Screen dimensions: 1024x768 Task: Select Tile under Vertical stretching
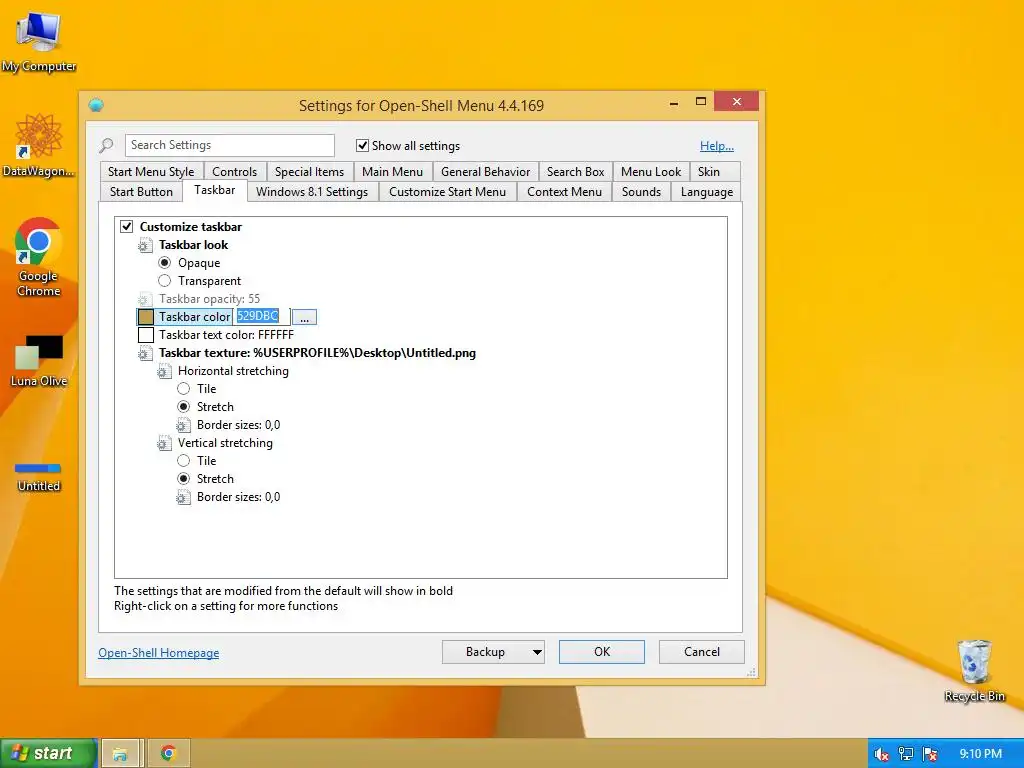pyautogui.click(x=184, y=460)
